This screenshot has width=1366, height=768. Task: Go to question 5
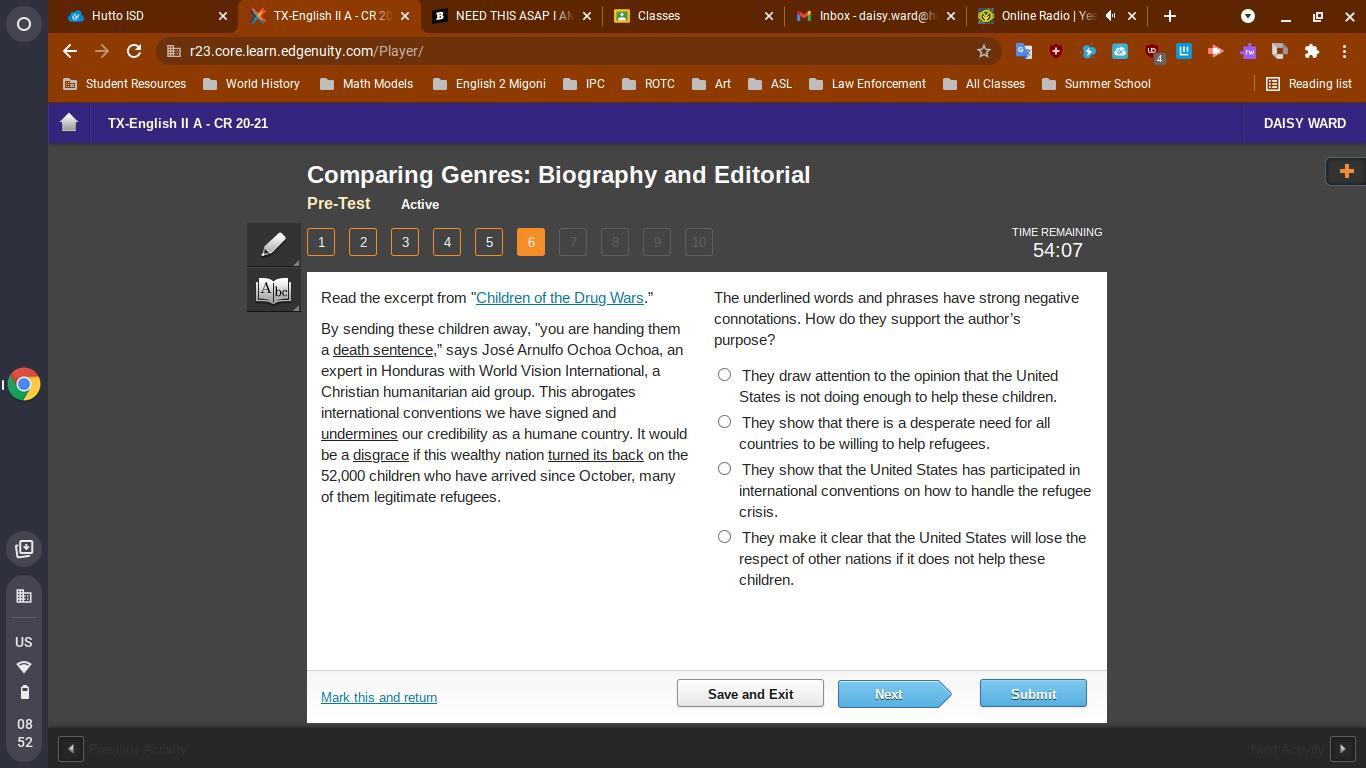pos(489,242)
